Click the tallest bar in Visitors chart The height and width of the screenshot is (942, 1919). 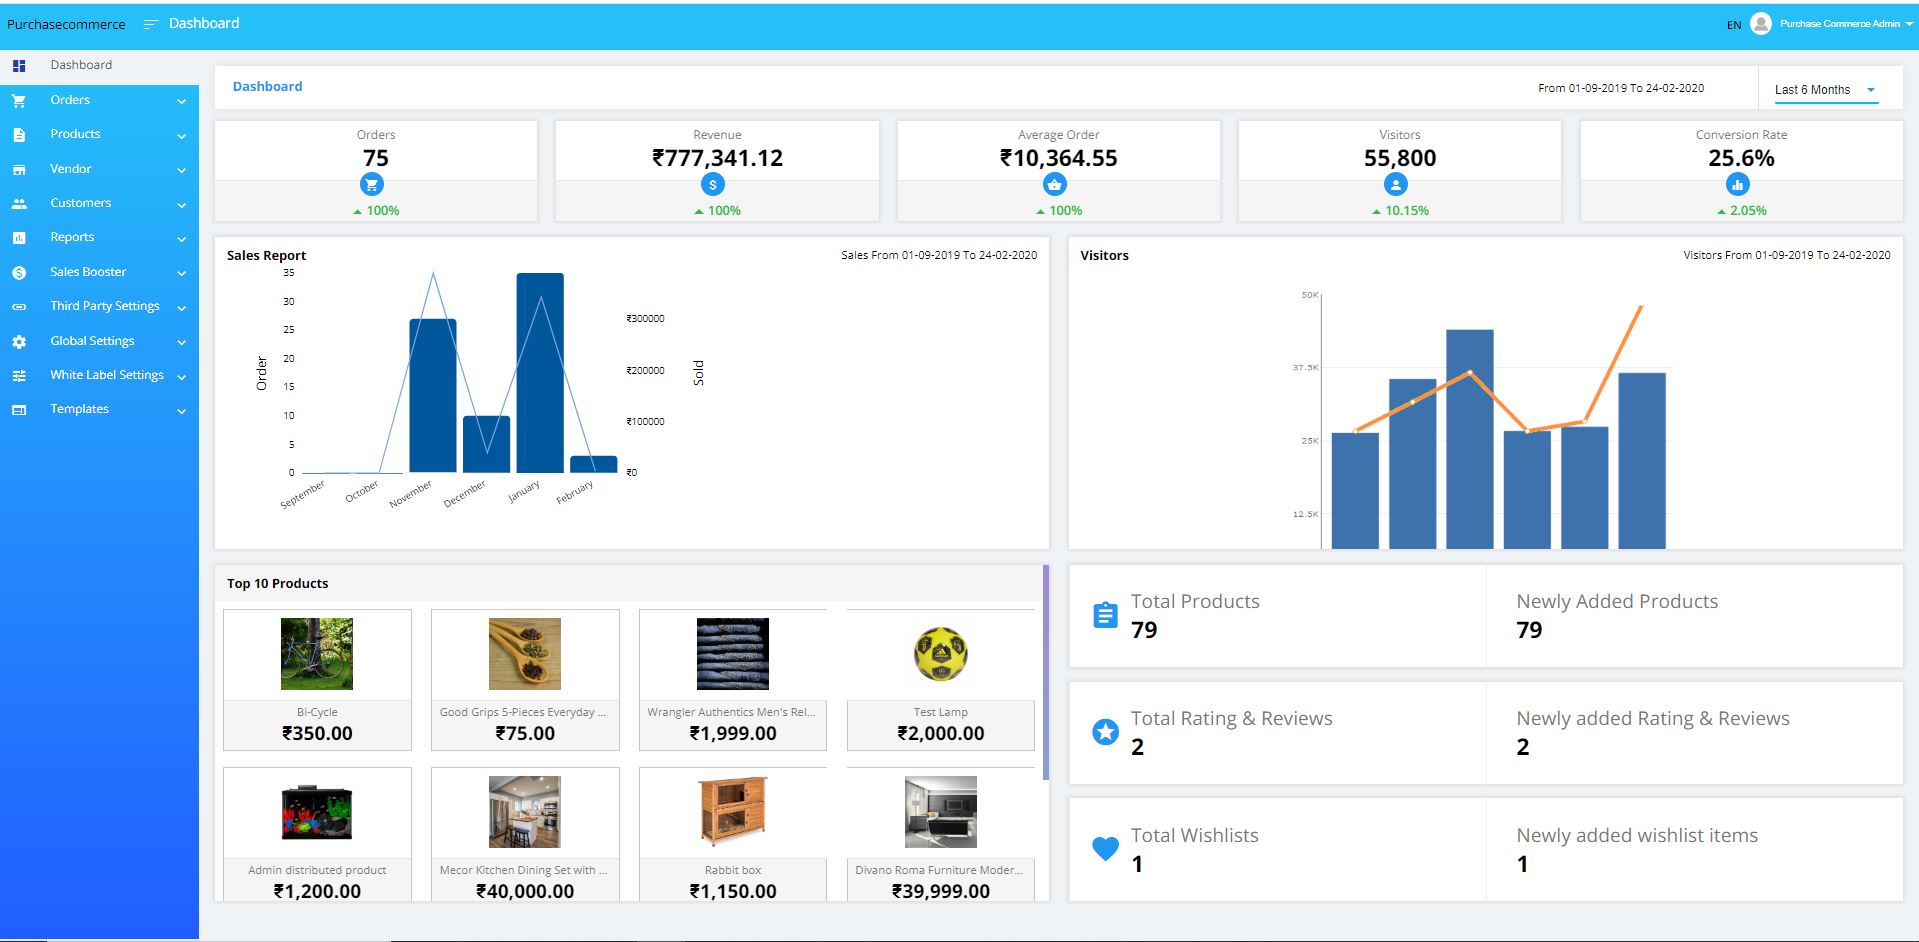click(x=1470, y=439)
